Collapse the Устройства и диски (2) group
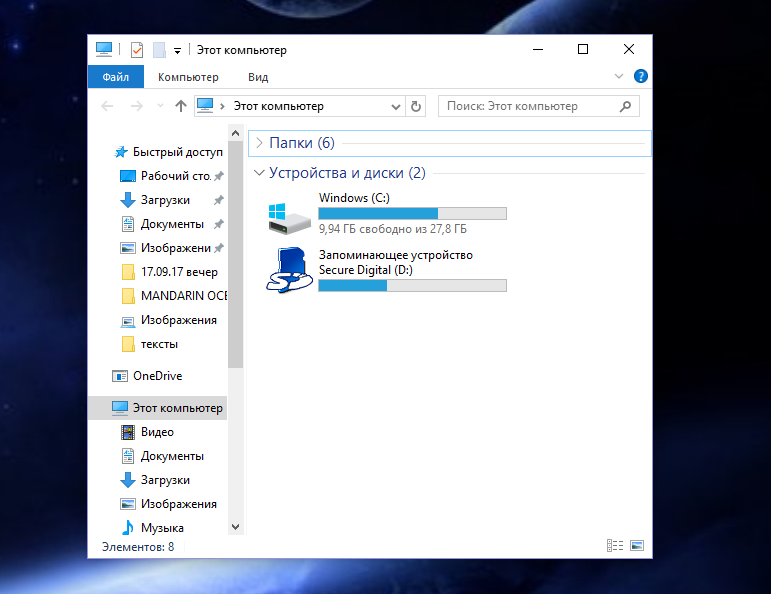 [x=259, y=173]
